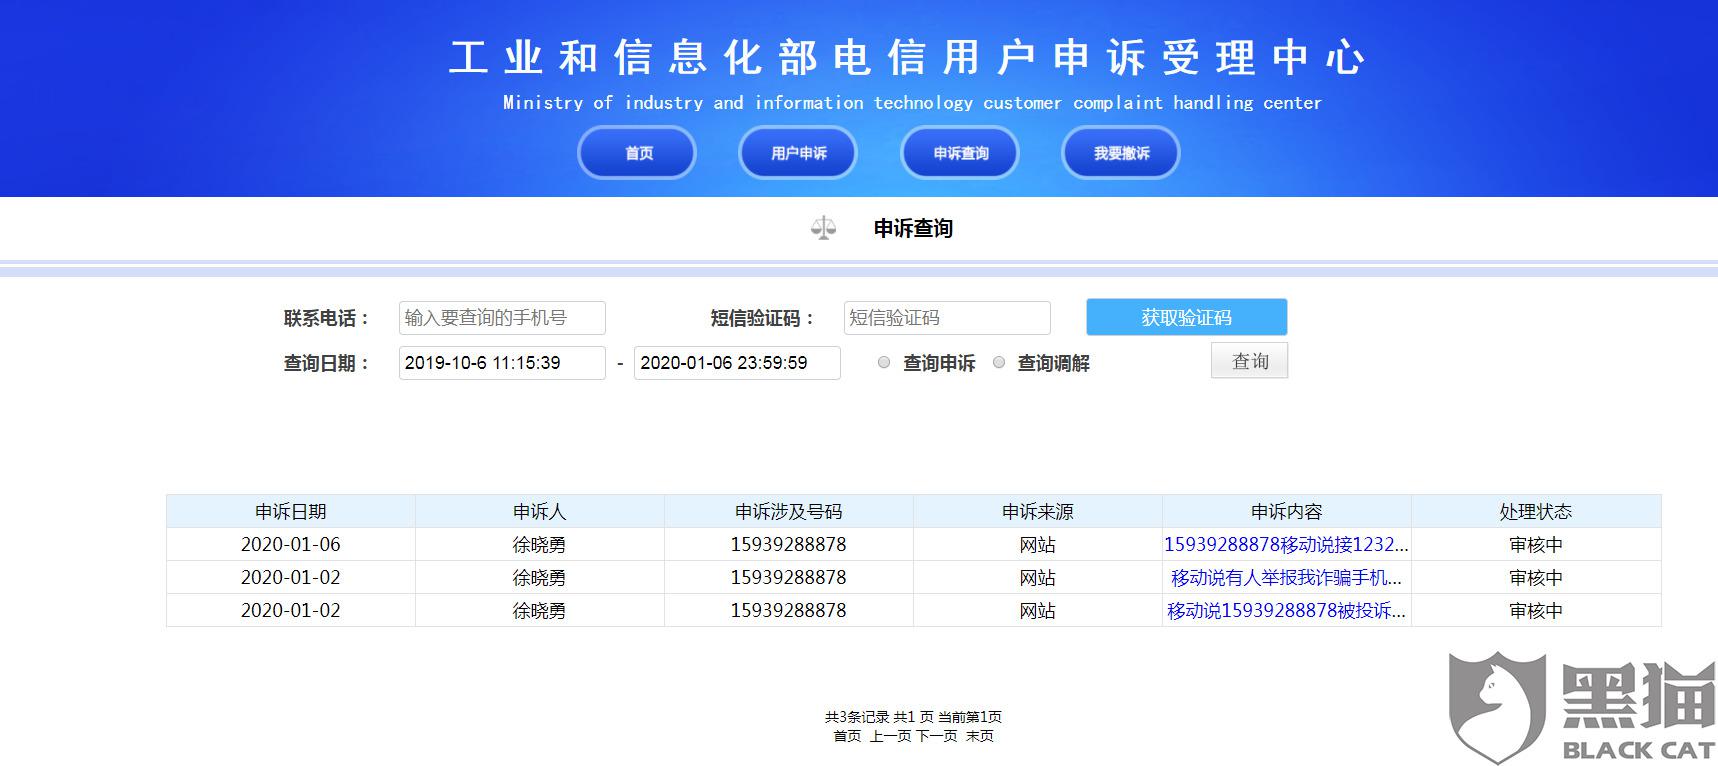Click the 获取验证码 button

pos(1187,317)
